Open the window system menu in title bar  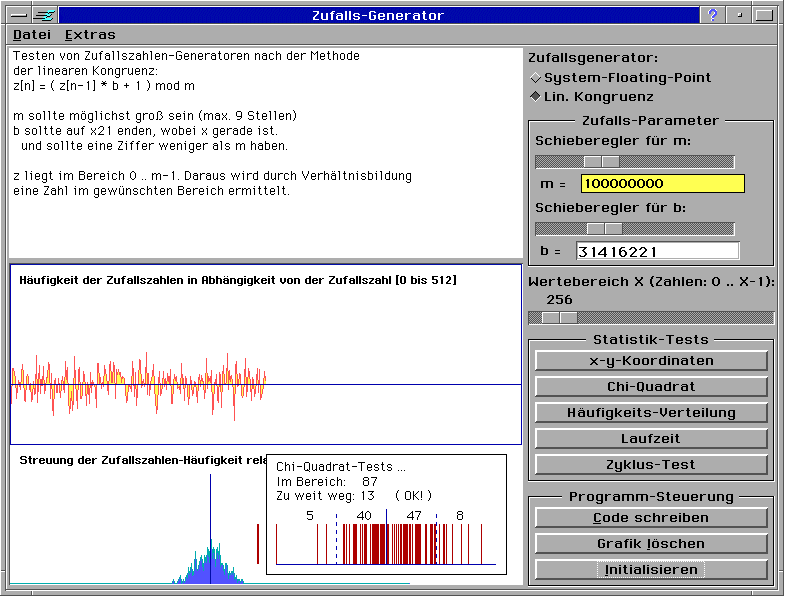tap(13, 15)
